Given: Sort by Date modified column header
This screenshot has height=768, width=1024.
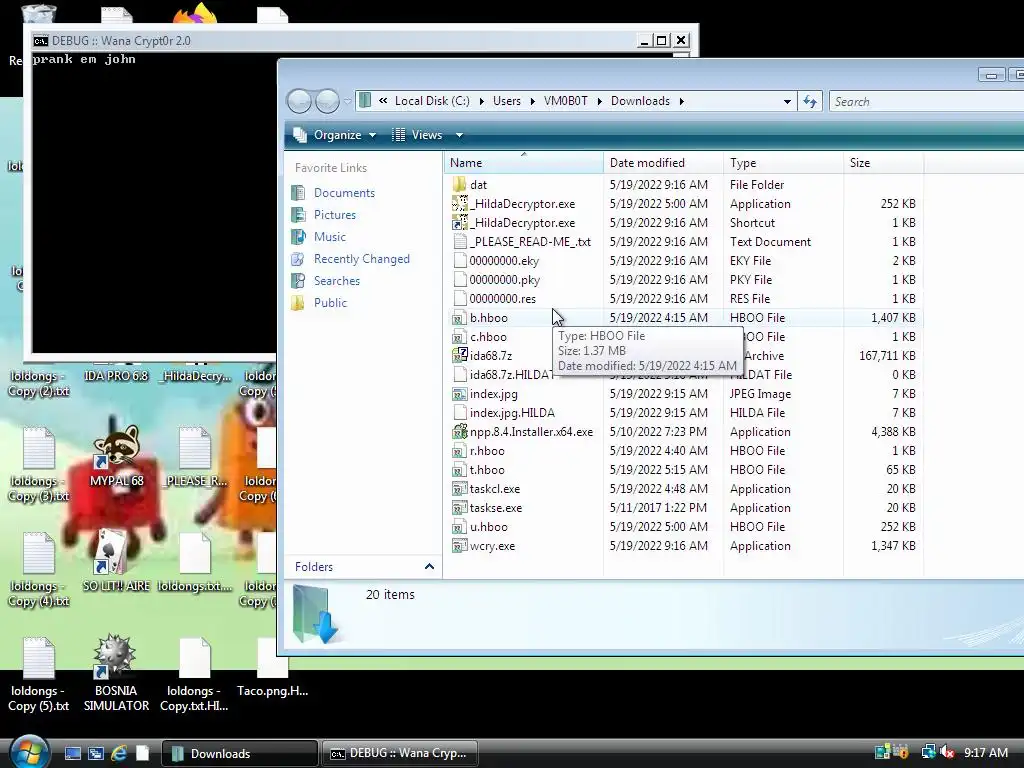Looking at the screenshot, I should pyautogui.click(x=664, y=163).
